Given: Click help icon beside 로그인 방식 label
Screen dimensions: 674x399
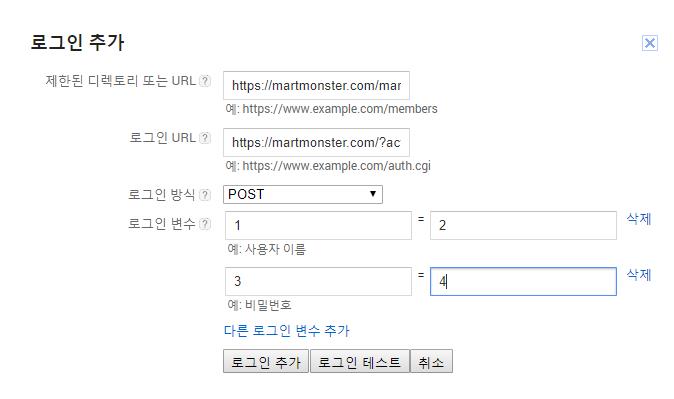Looking at the screenshot, I should click(x=205, y=195).
